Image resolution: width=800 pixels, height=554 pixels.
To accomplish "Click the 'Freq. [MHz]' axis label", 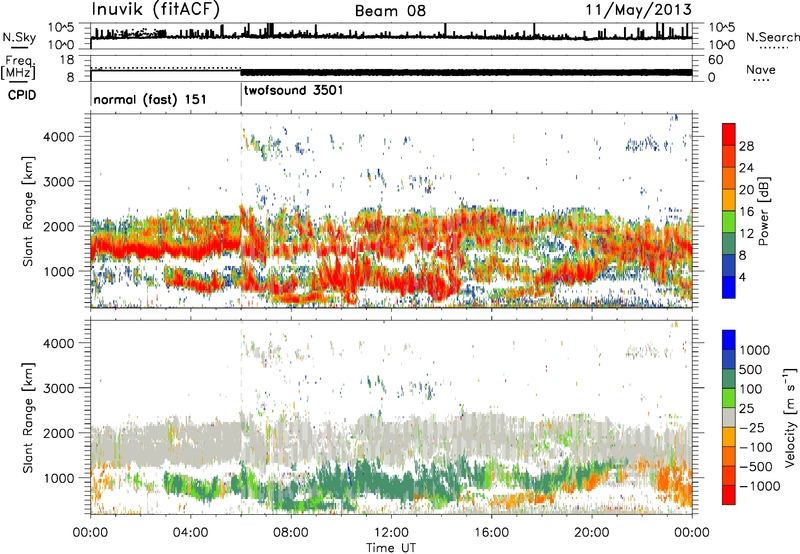I will (19, 67).
